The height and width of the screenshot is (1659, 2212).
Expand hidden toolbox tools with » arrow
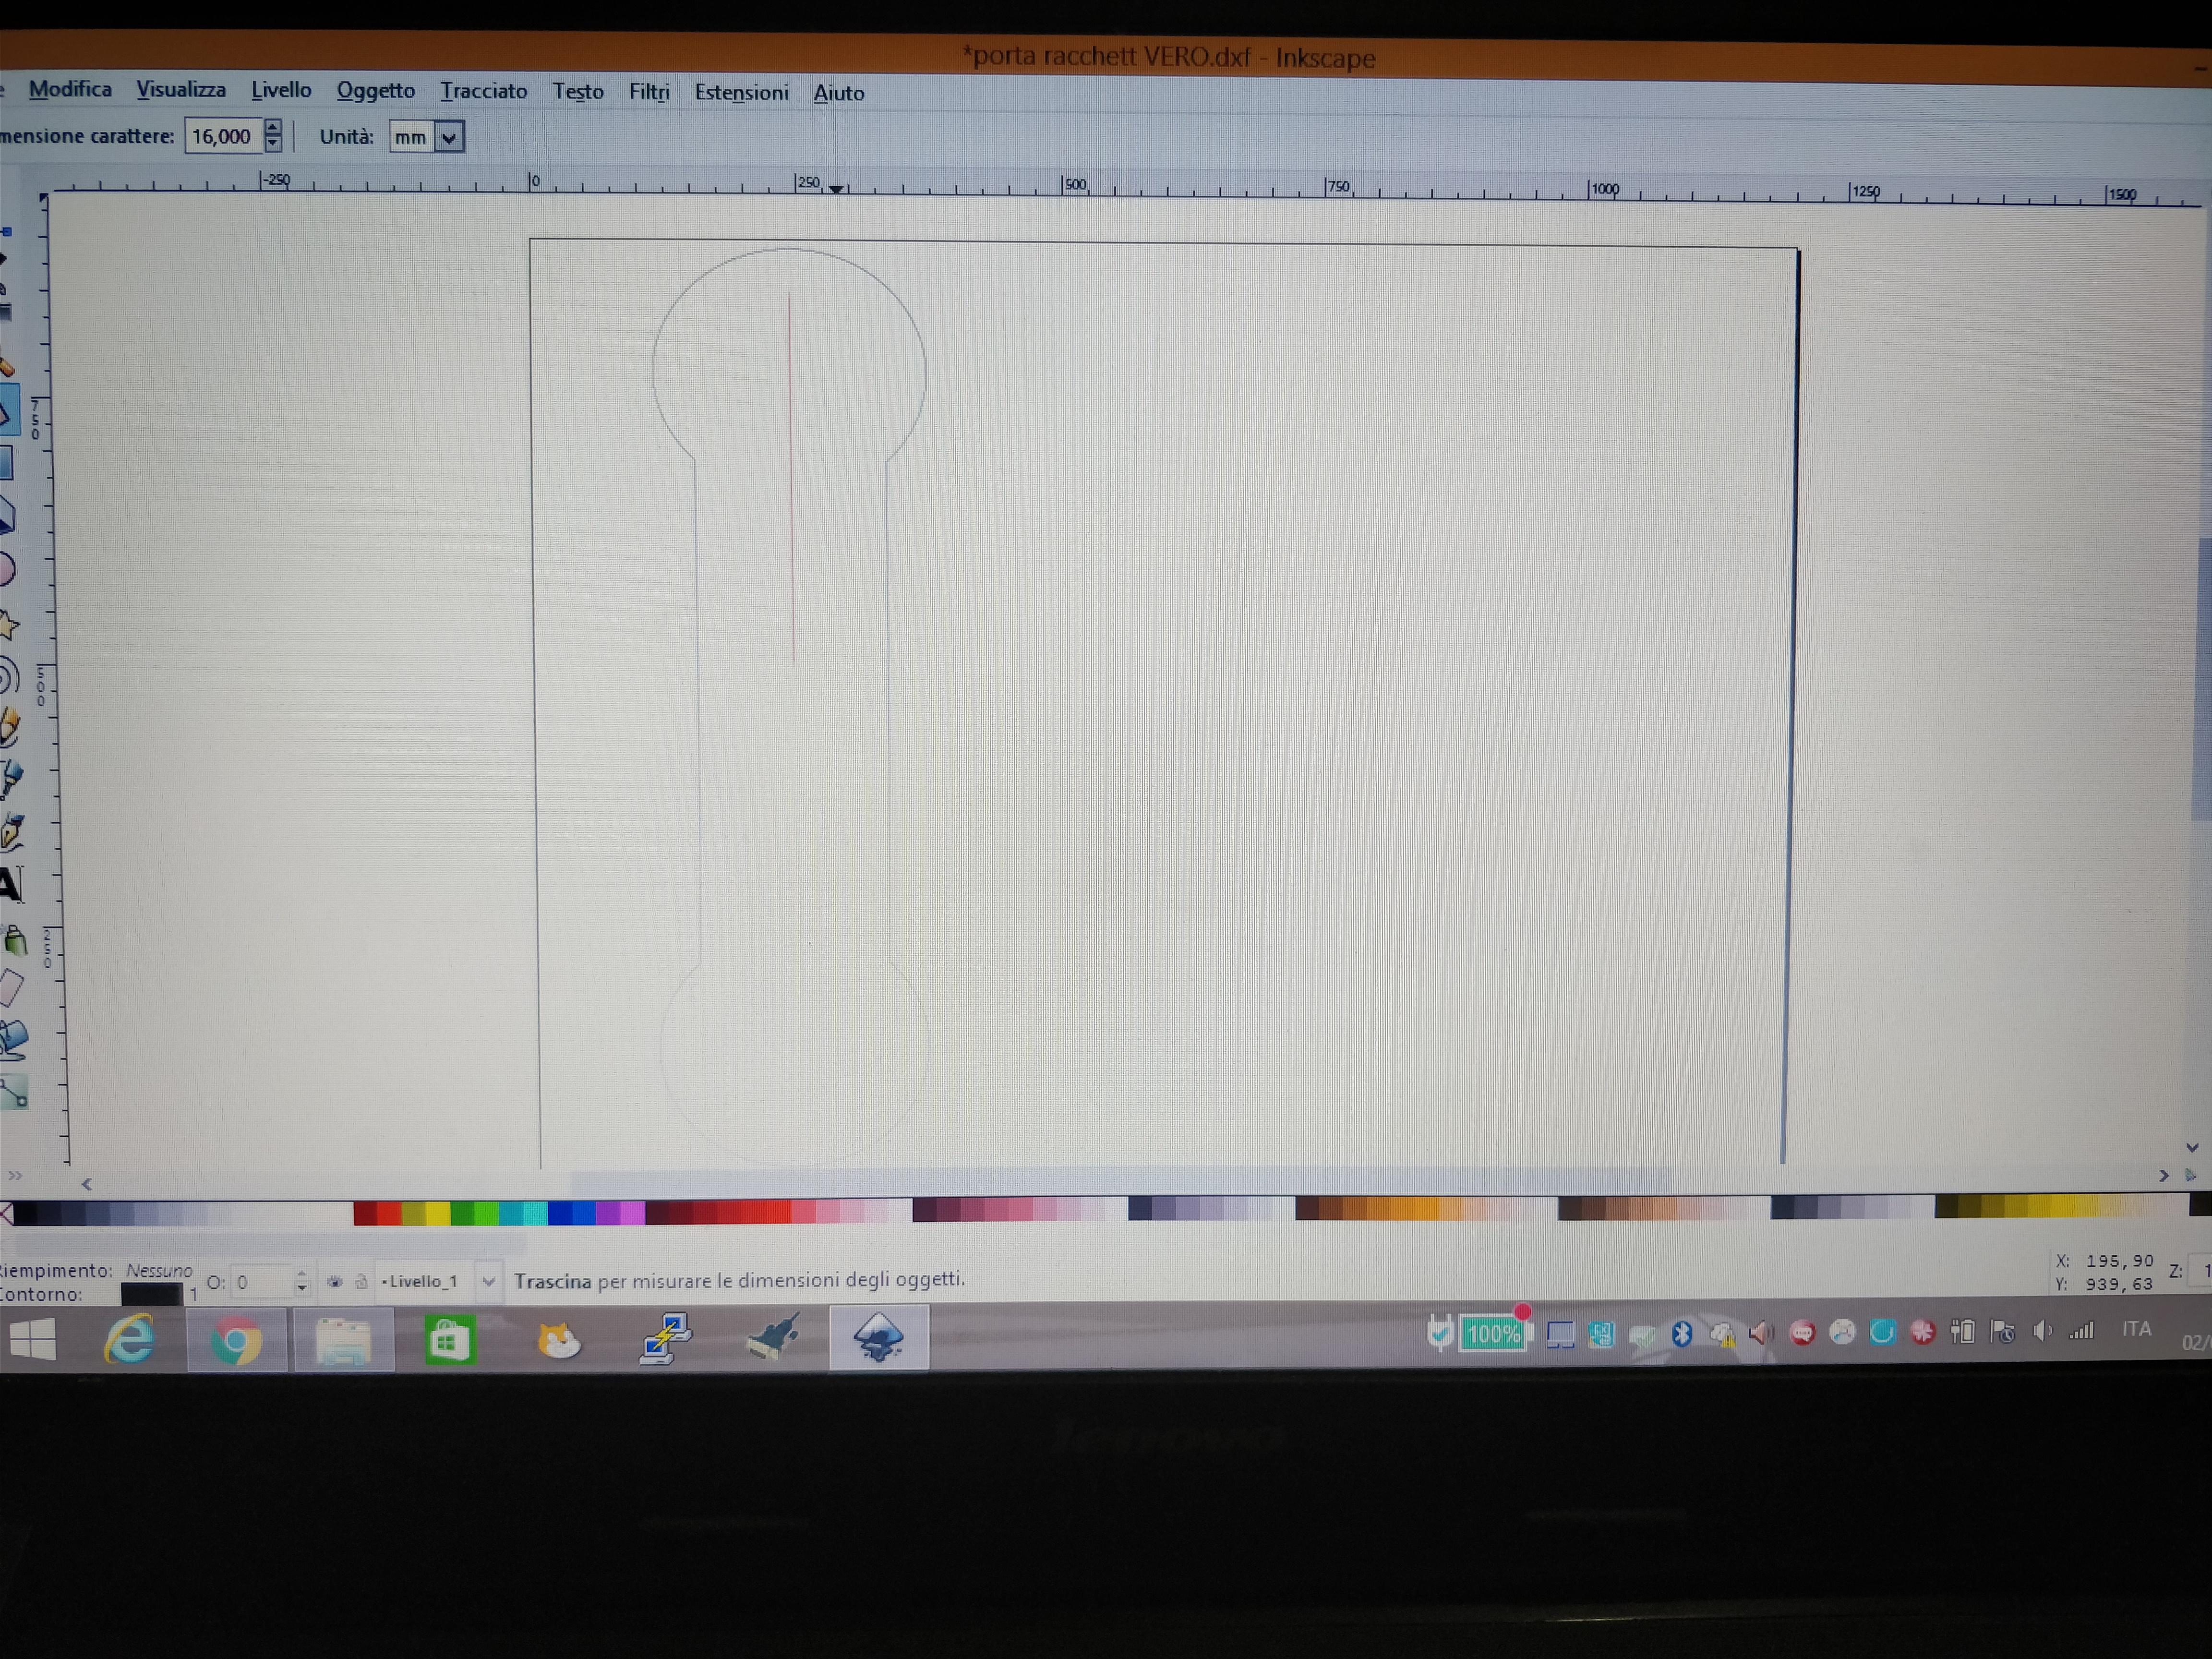(x=14, y=1176)
